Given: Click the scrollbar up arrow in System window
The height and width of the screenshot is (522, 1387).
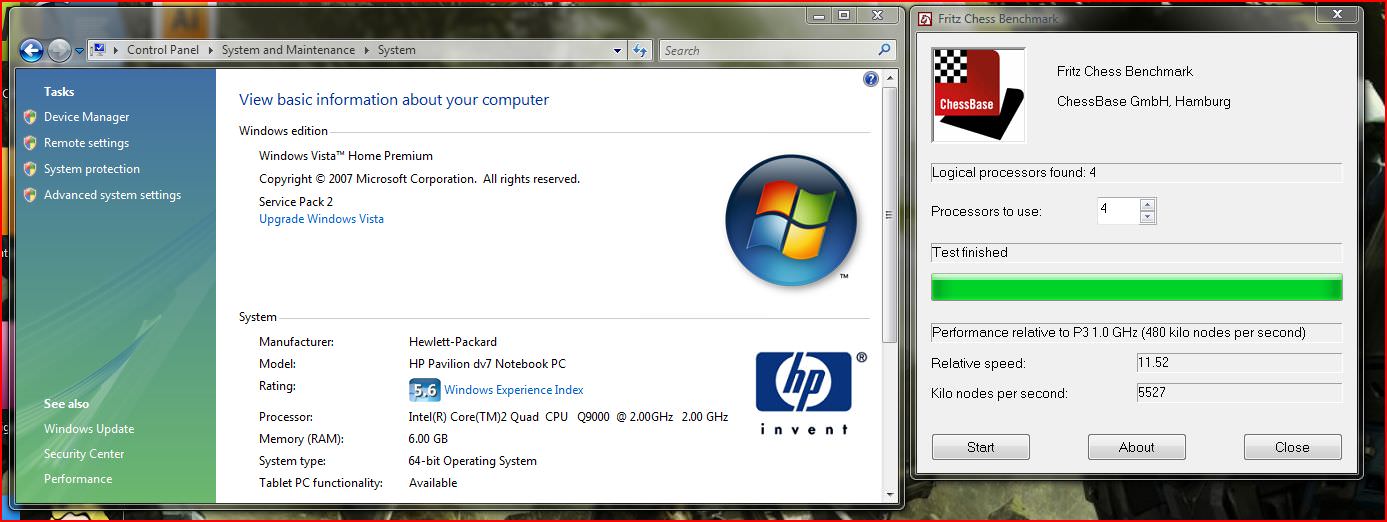Looking at the screenshot, I should coord(889,78).
